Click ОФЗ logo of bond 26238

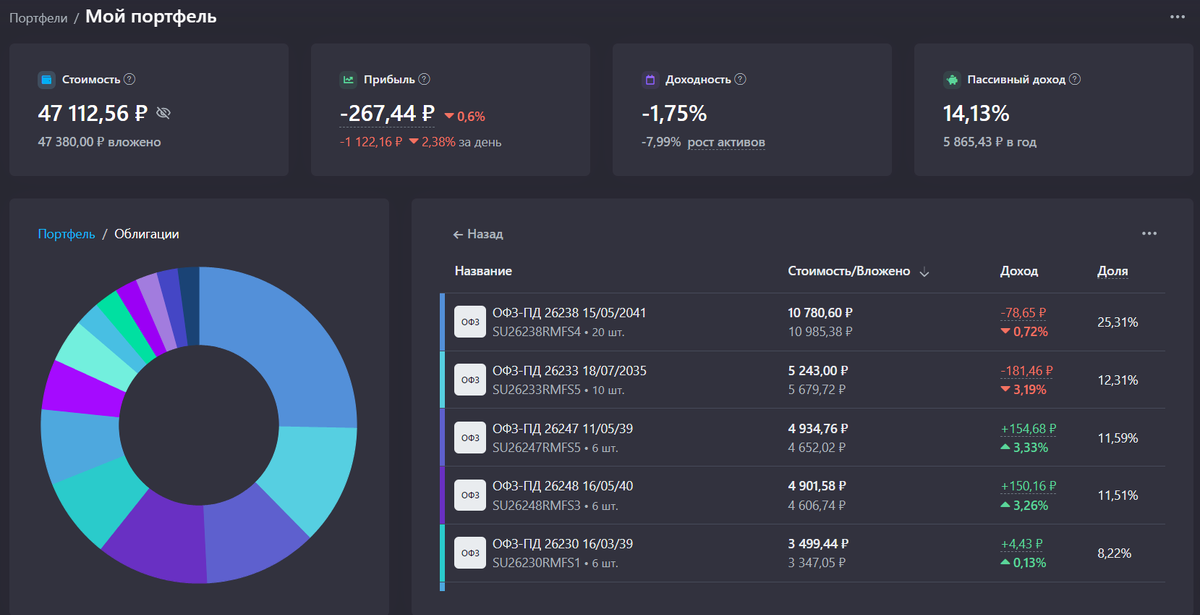pyautogui.click(x=470, y=322)
